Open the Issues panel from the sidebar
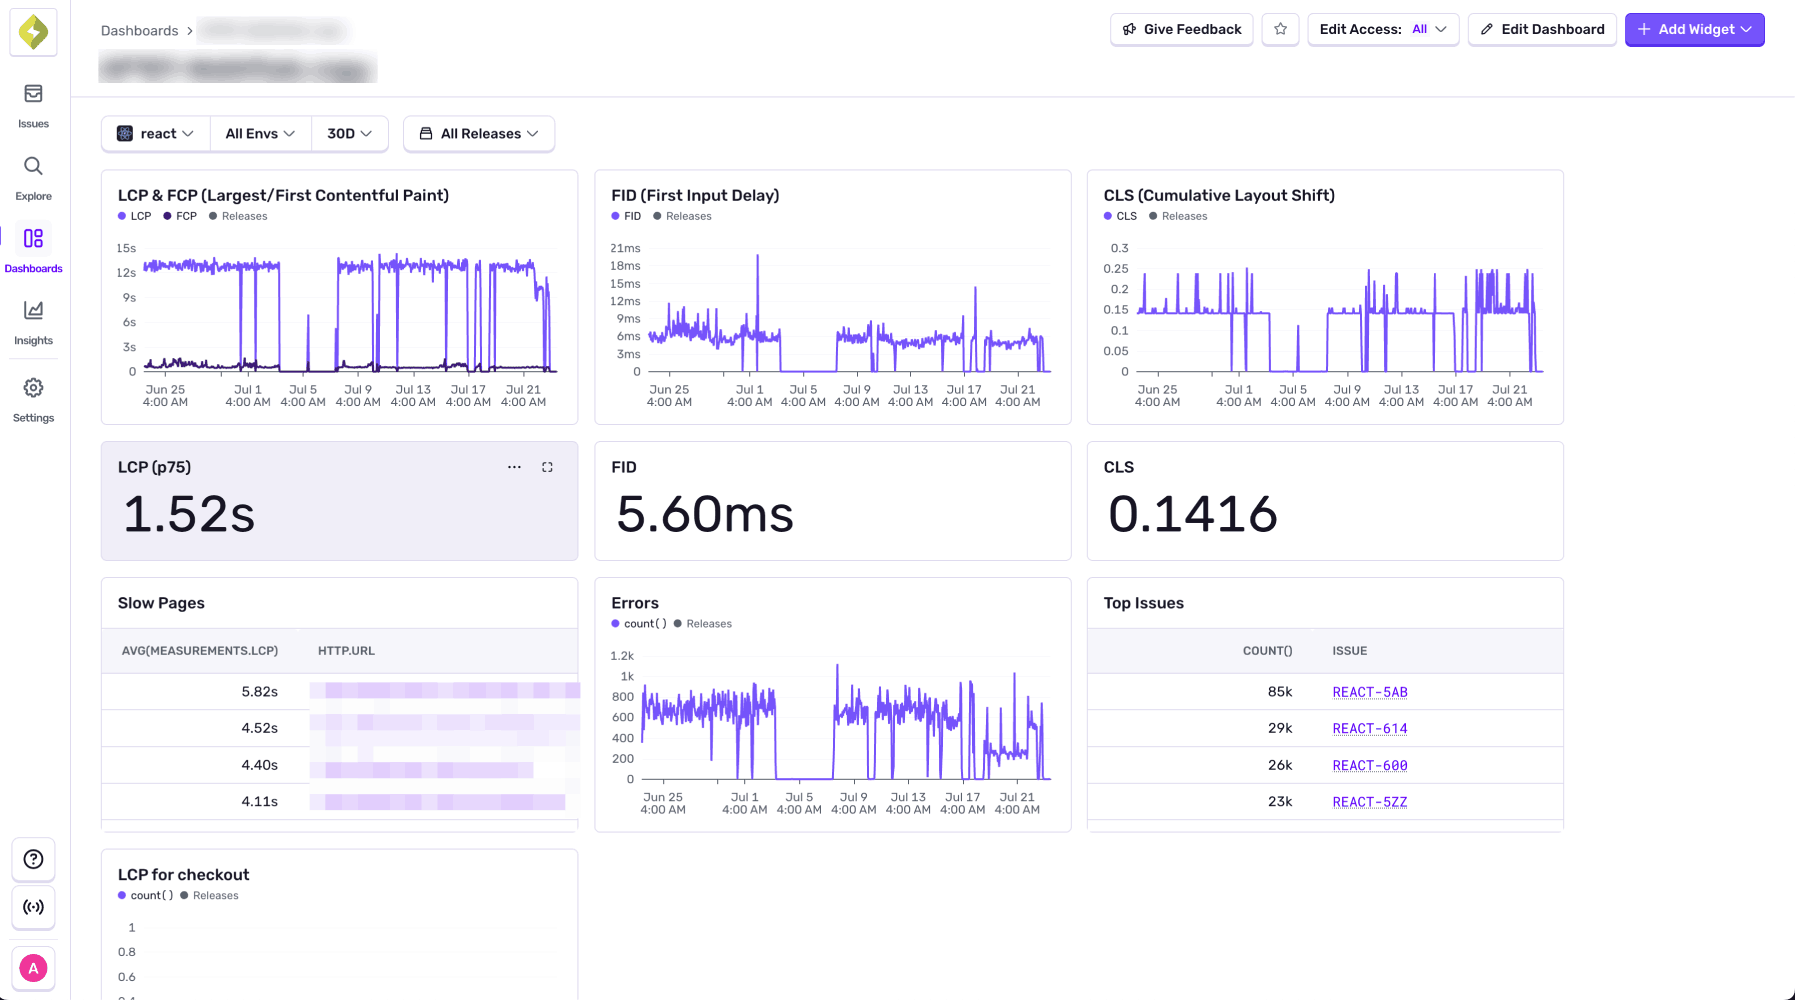The image size is (1795, 1000). pos(33,104)
